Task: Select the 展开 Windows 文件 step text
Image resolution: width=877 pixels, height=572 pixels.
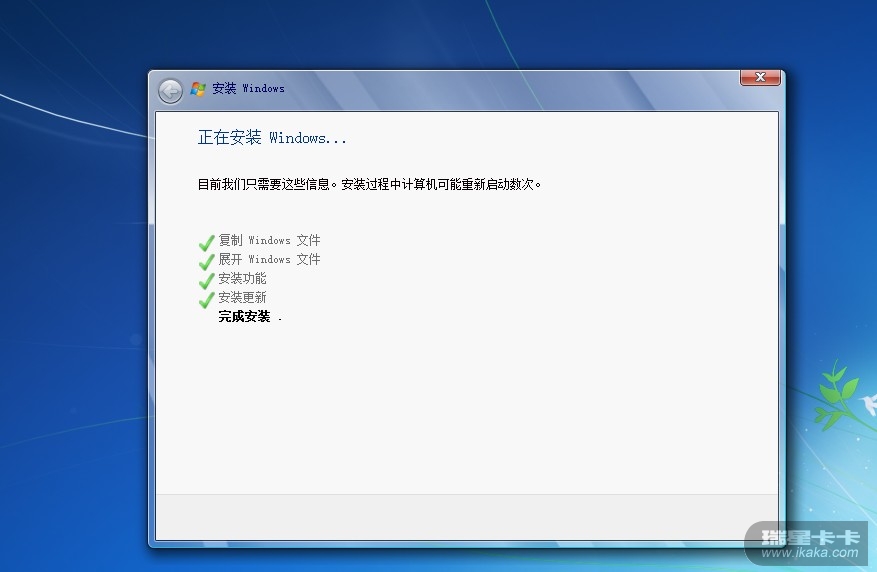Action: [269, 259]
